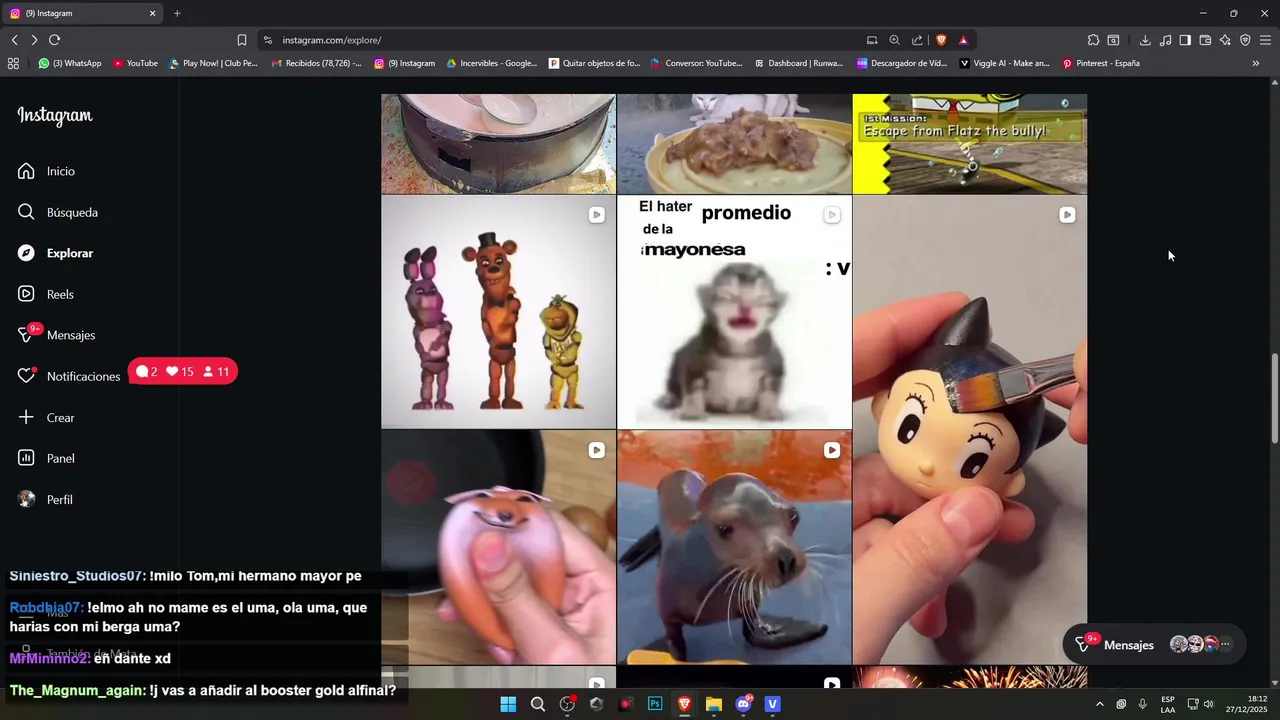Click the music note playlist icon
The width and height of the screenshot is (1280, 720).
tap(1165, 40)
